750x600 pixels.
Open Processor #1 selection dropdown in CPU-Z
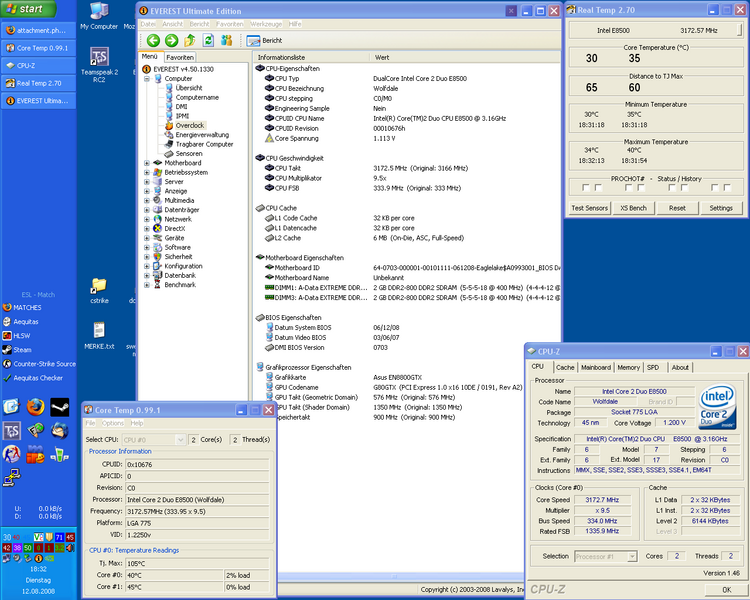632,556
